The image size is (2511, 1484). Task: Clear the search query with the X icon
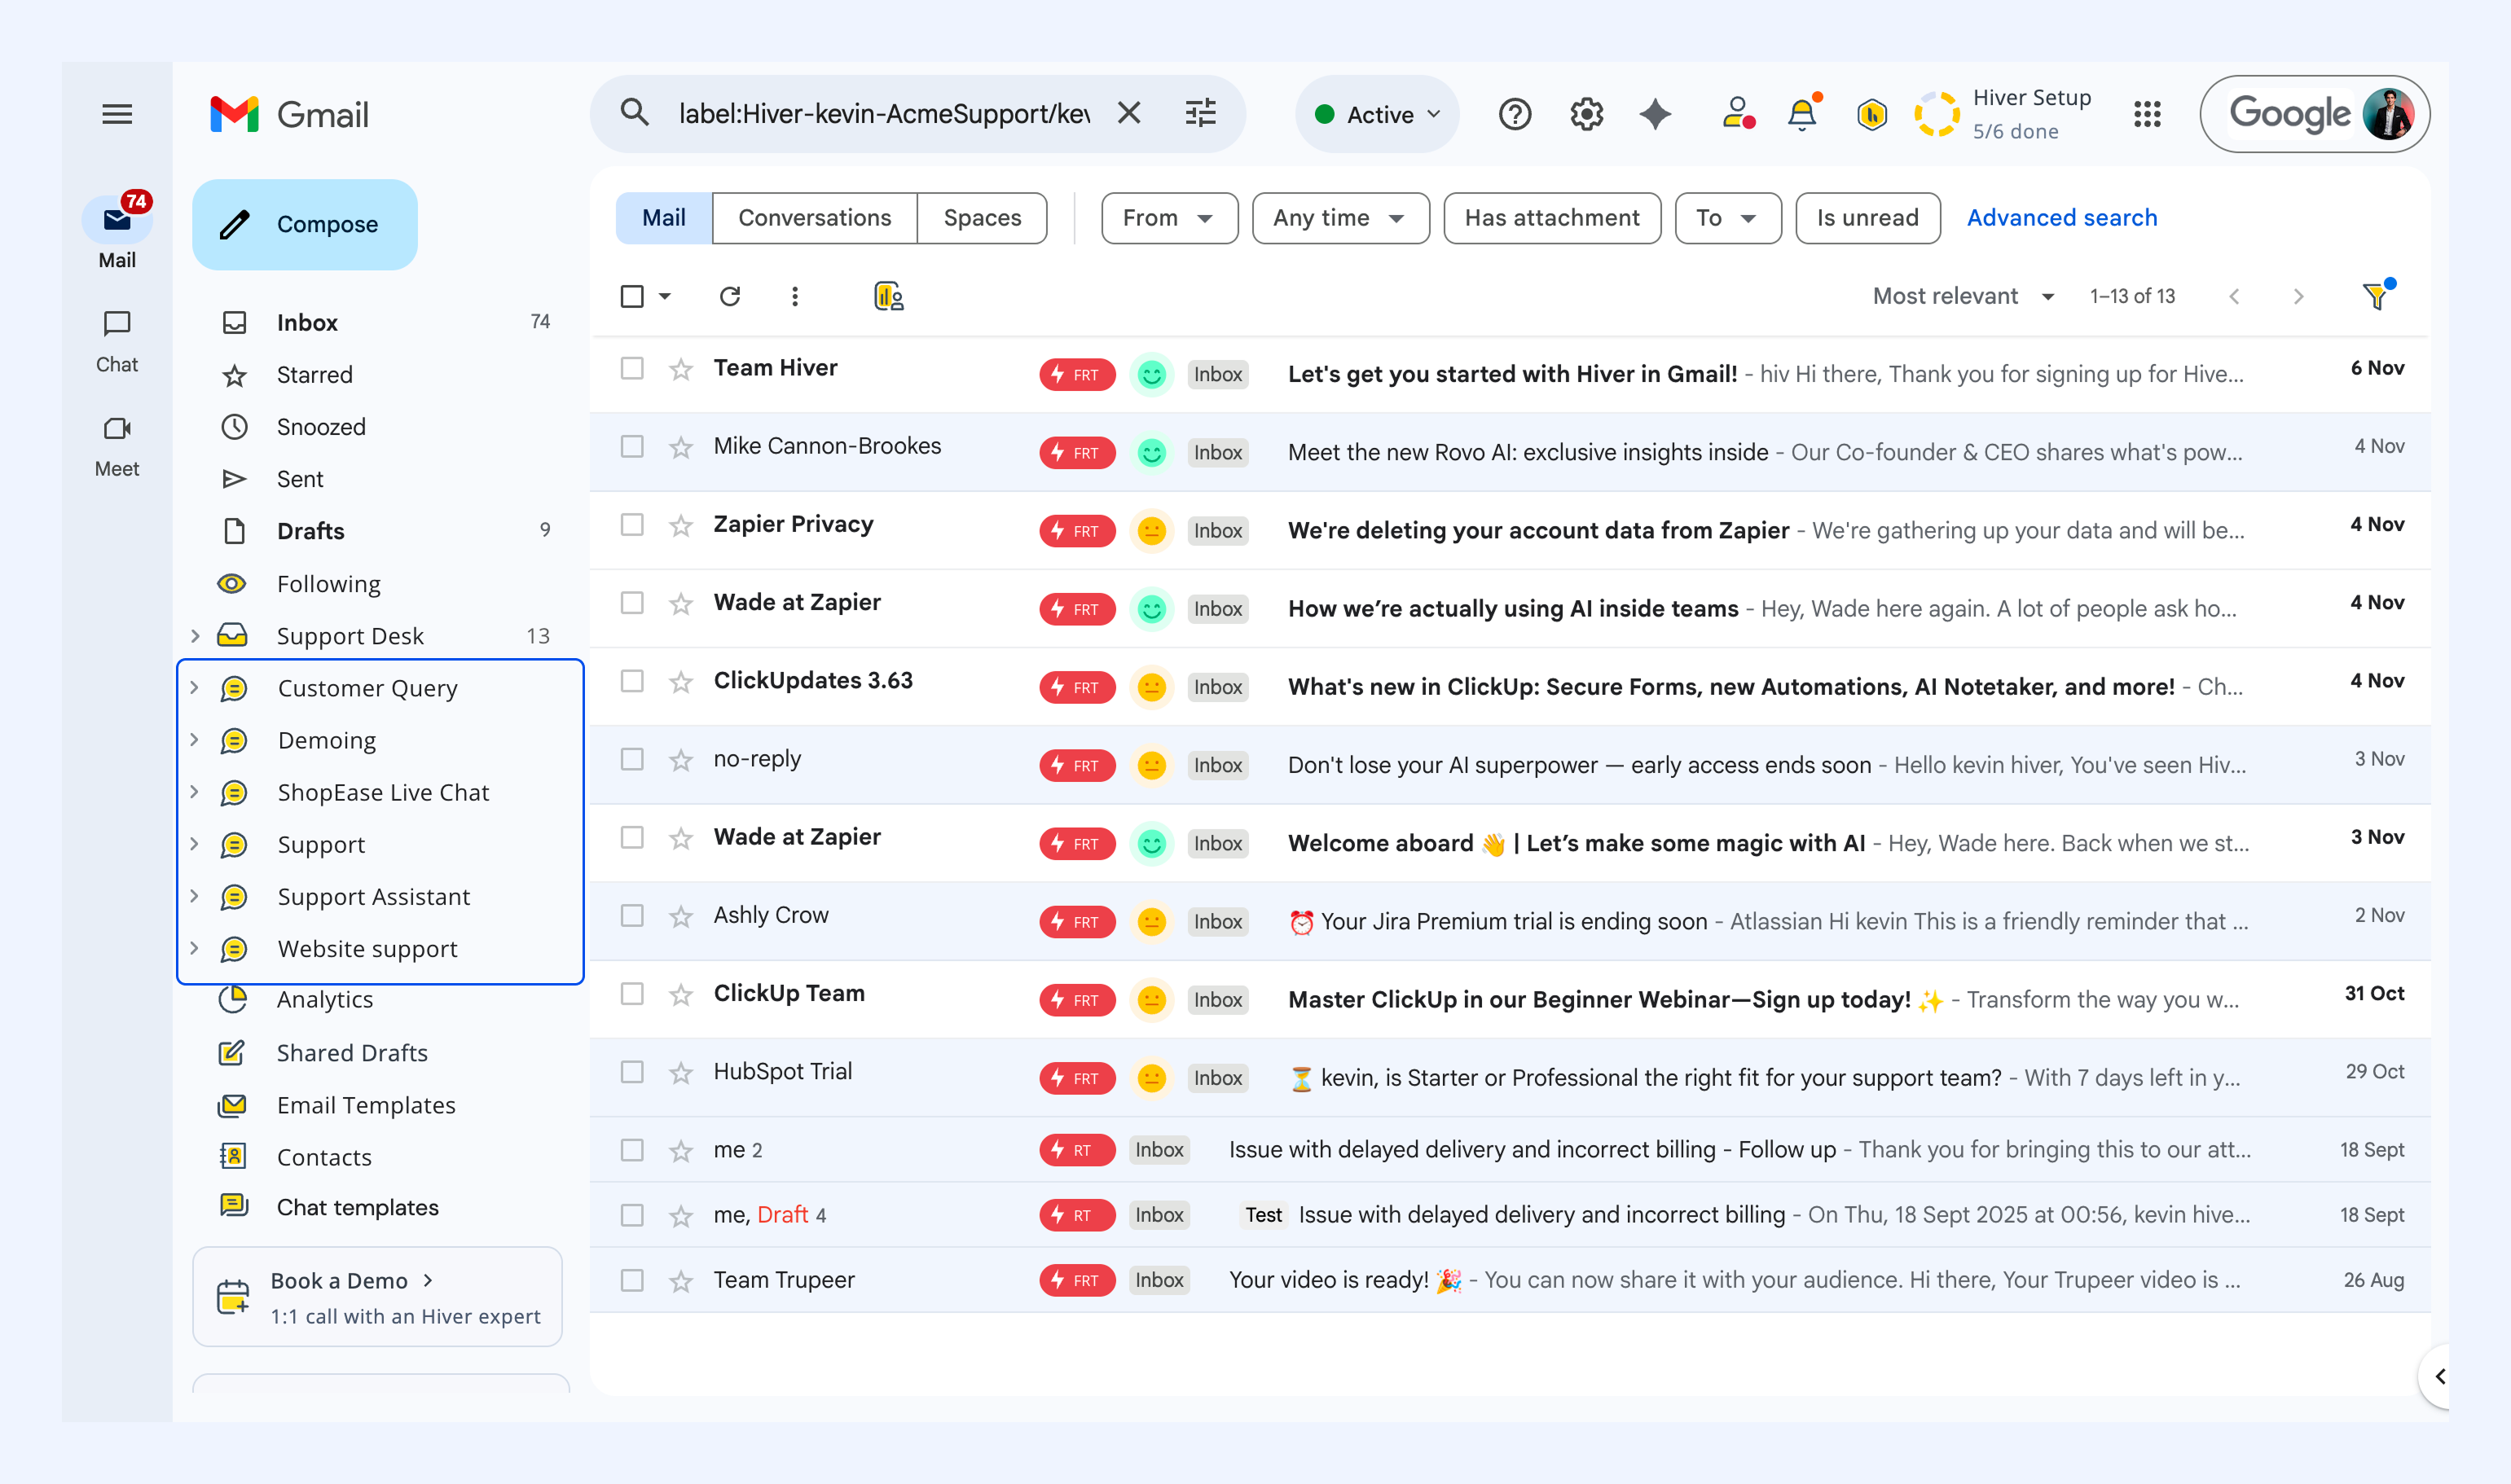(x=1129, y=113)
